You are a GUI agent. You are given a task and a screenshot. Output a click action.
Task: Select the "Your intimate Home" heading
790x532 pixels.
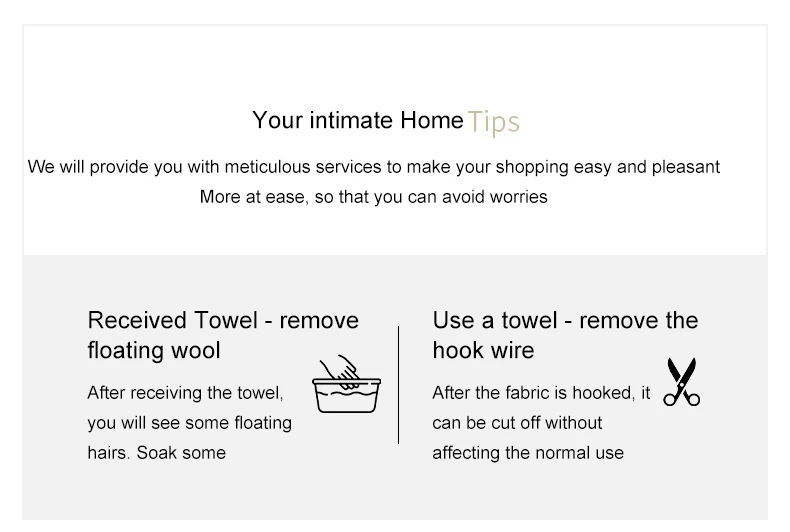[x=358, y=121]
